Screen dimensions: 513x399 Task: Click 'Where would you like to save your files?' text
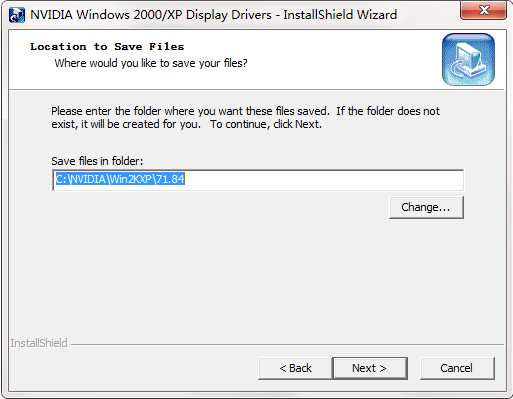(151, 63)
